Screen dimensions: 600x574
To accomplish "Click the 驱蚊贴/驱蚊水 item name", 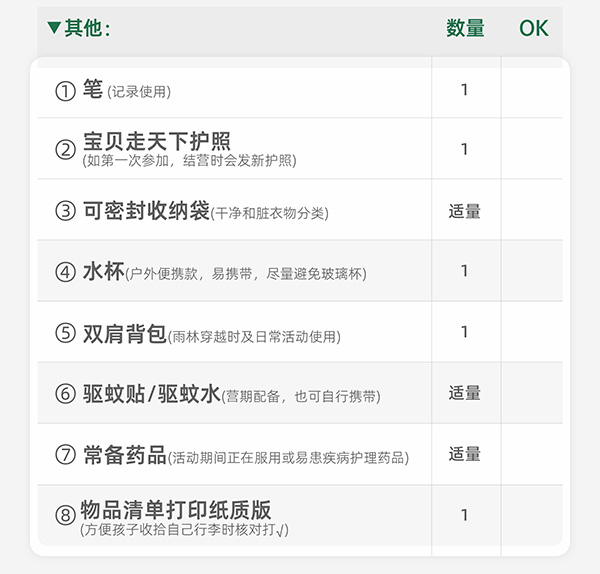I will pos(151,394).
